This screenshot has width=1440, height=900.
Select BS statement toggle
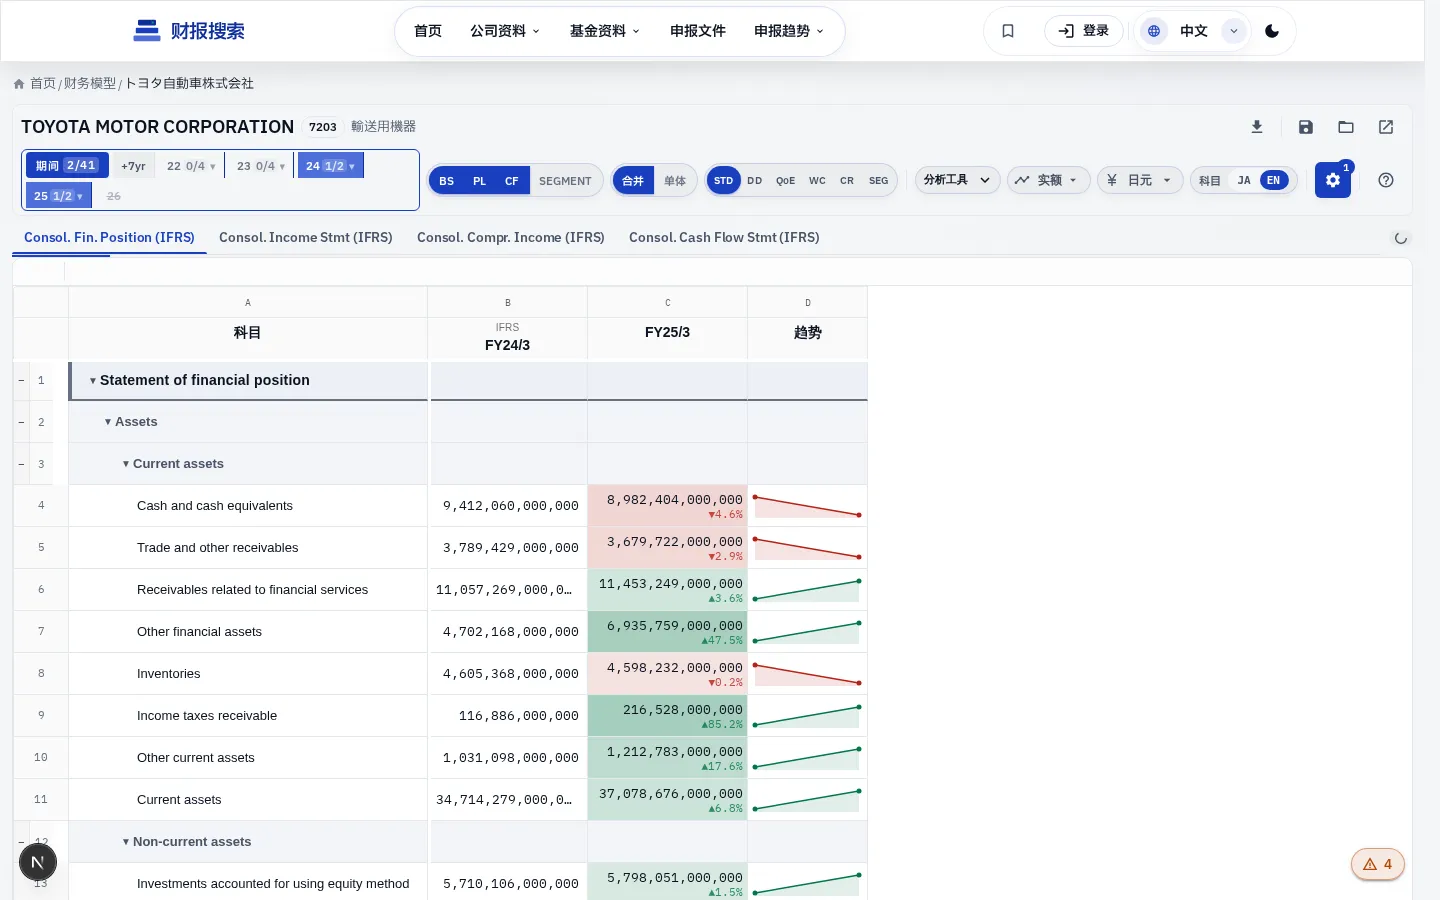click(447, 181)
